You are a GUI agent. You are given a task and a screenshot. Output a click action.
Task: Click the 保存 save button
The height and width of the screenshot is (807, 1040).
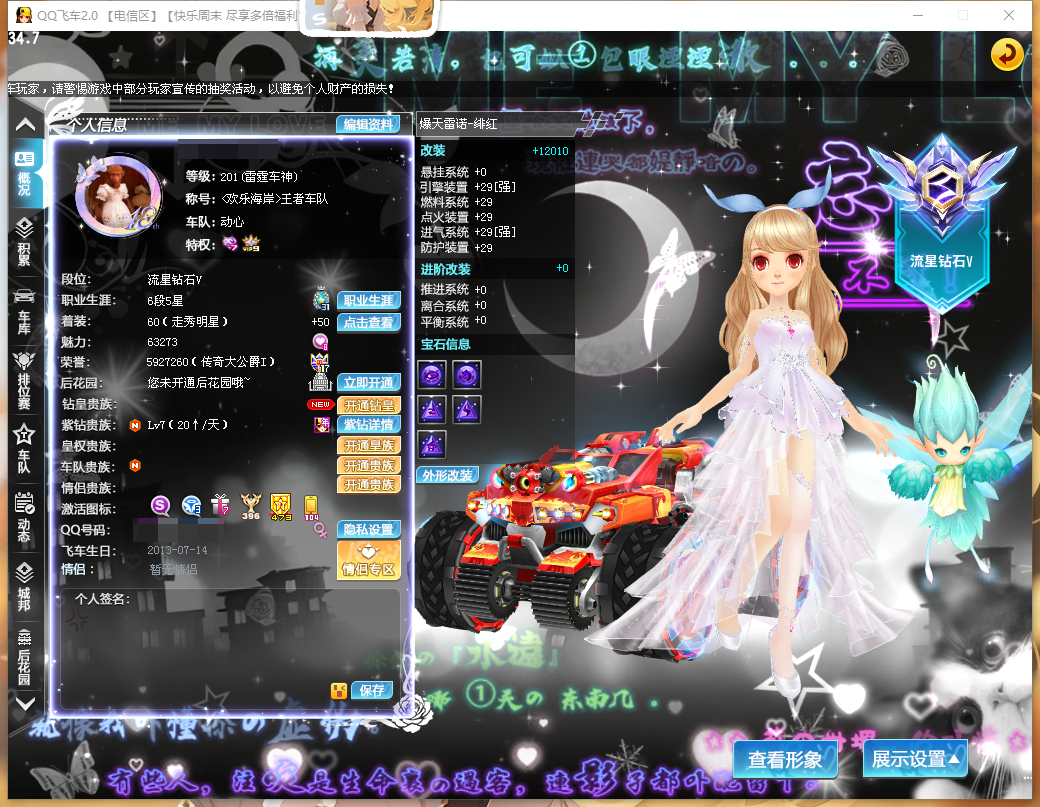coord(372,690)
